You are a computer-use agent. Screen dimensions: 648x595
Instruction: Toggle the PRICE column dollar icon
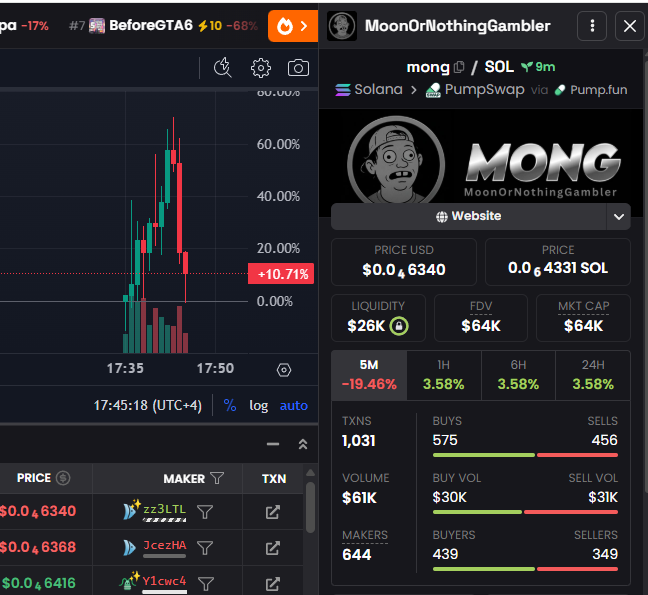tap(63, 478)
